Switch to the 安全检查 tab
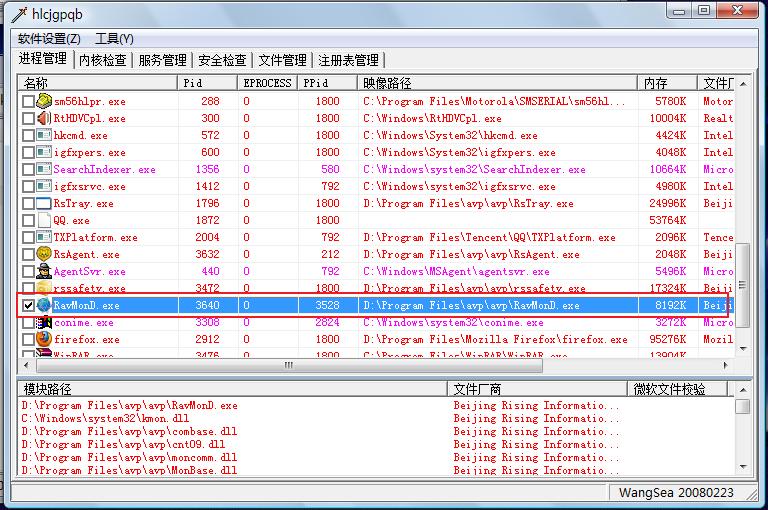 click(x=222, y=60)
